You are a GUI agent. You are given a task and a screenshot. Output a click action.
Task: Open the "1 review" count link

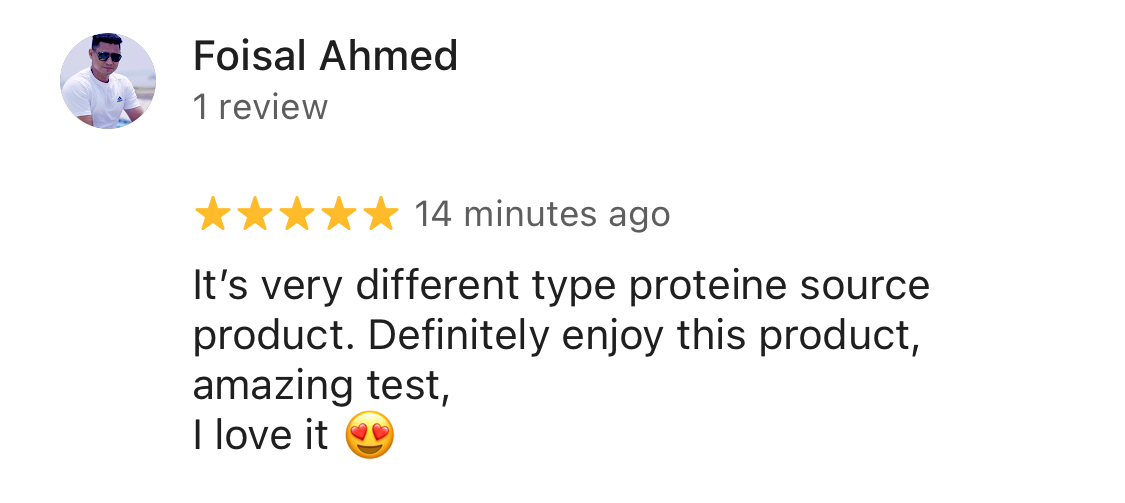tap(260, 107)
